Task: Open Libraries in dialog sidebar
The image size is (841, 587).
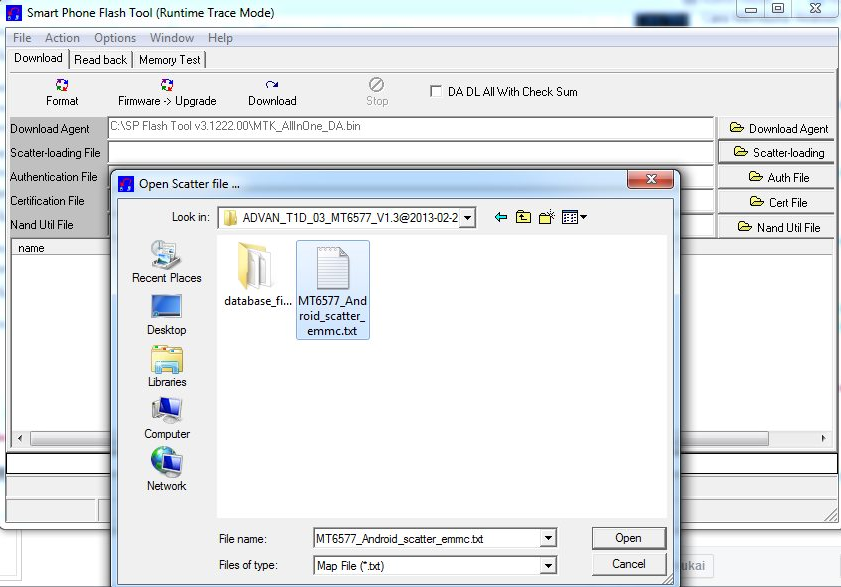Action: tap(167, 366)
